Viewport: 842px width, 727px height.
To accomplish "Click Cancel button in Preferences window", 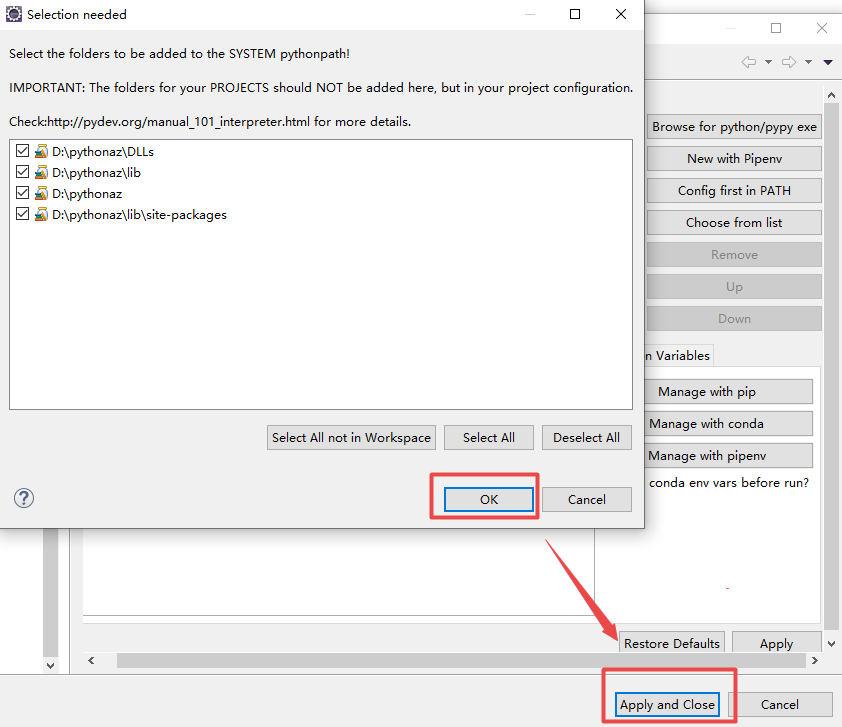I will (x=780, y=704).
